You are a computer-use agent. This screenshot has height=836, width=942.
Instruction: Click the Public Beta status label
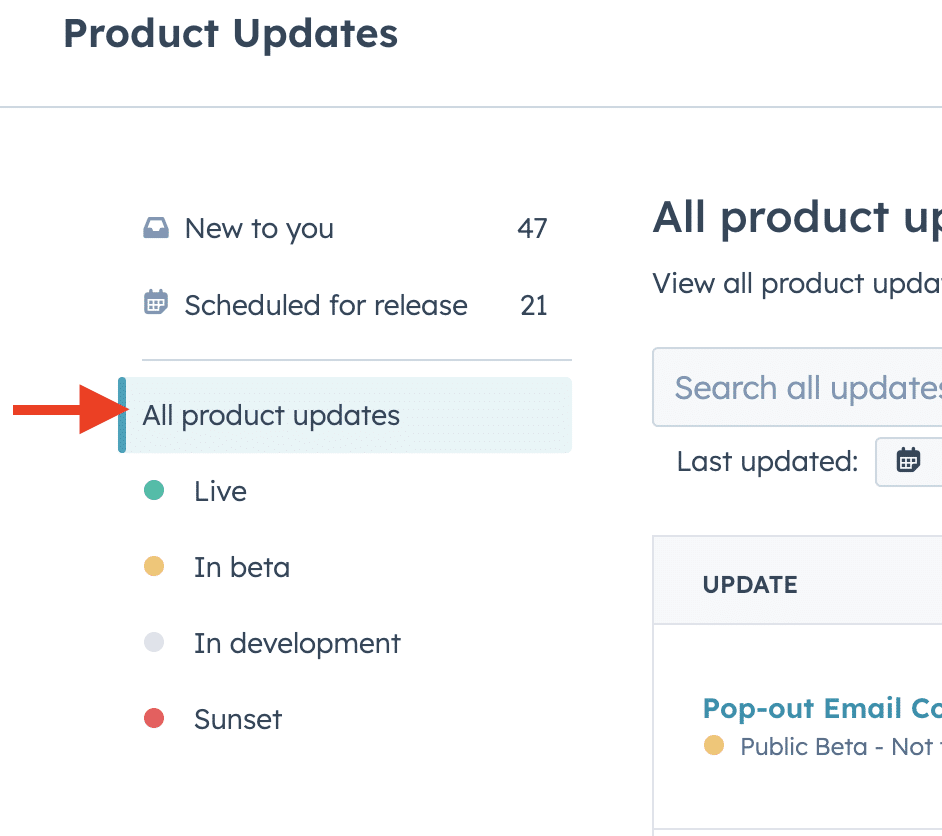[840, 747]
